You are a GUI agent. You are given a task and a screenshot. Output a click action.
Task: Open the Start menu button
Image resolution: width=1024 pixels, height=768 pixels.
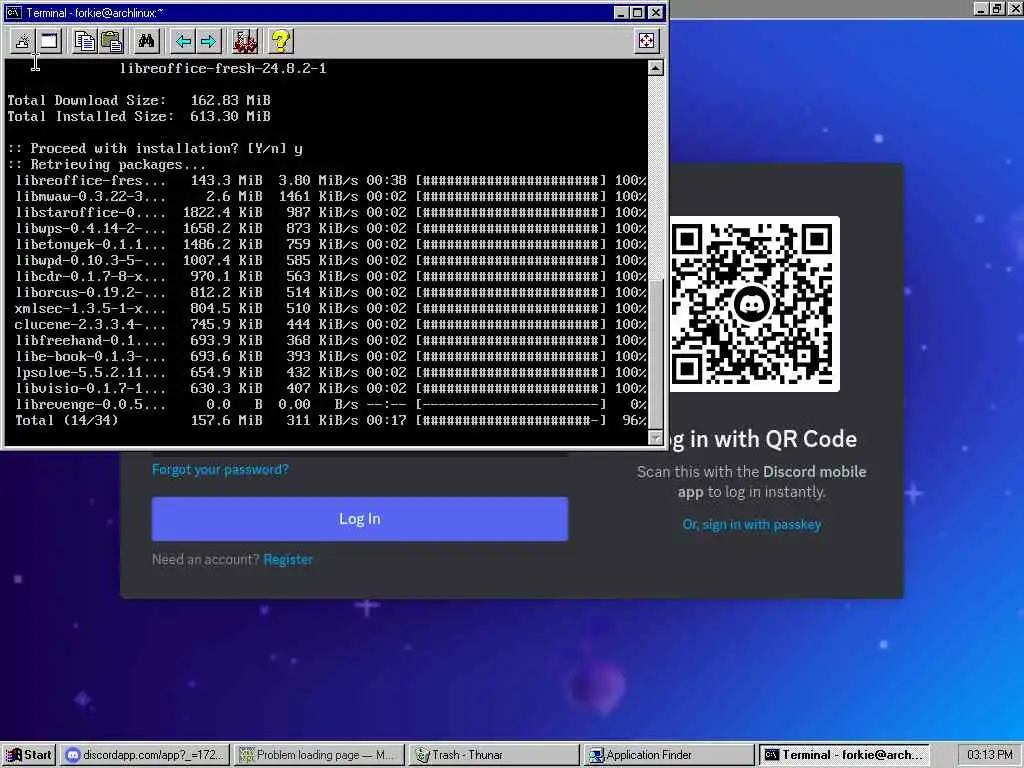[29, 755]
